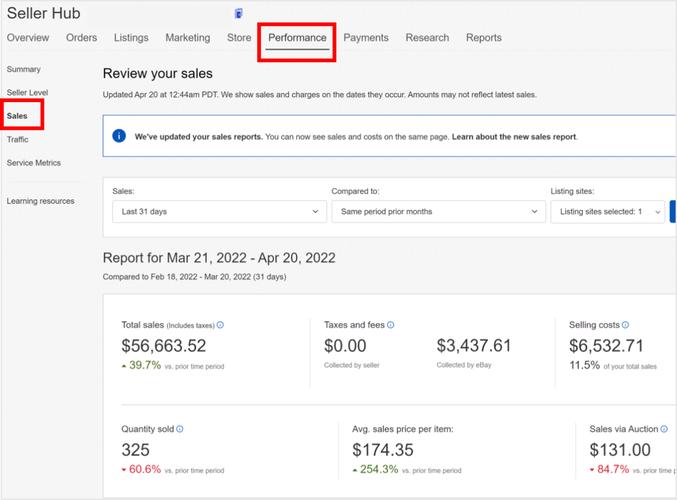Click the Total sales value $56,663.52
Viewport: 677px width, 500px height.
pyautogui.click(x=164, y=345)
